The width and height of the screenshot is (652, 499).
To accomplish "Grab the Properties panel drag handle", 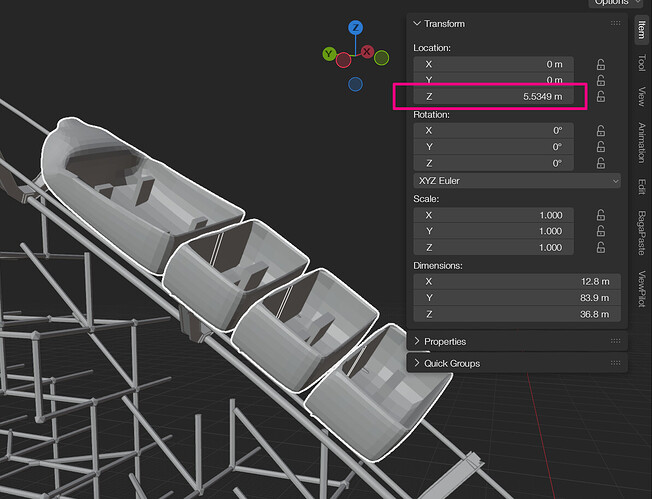I will point(615,341).
